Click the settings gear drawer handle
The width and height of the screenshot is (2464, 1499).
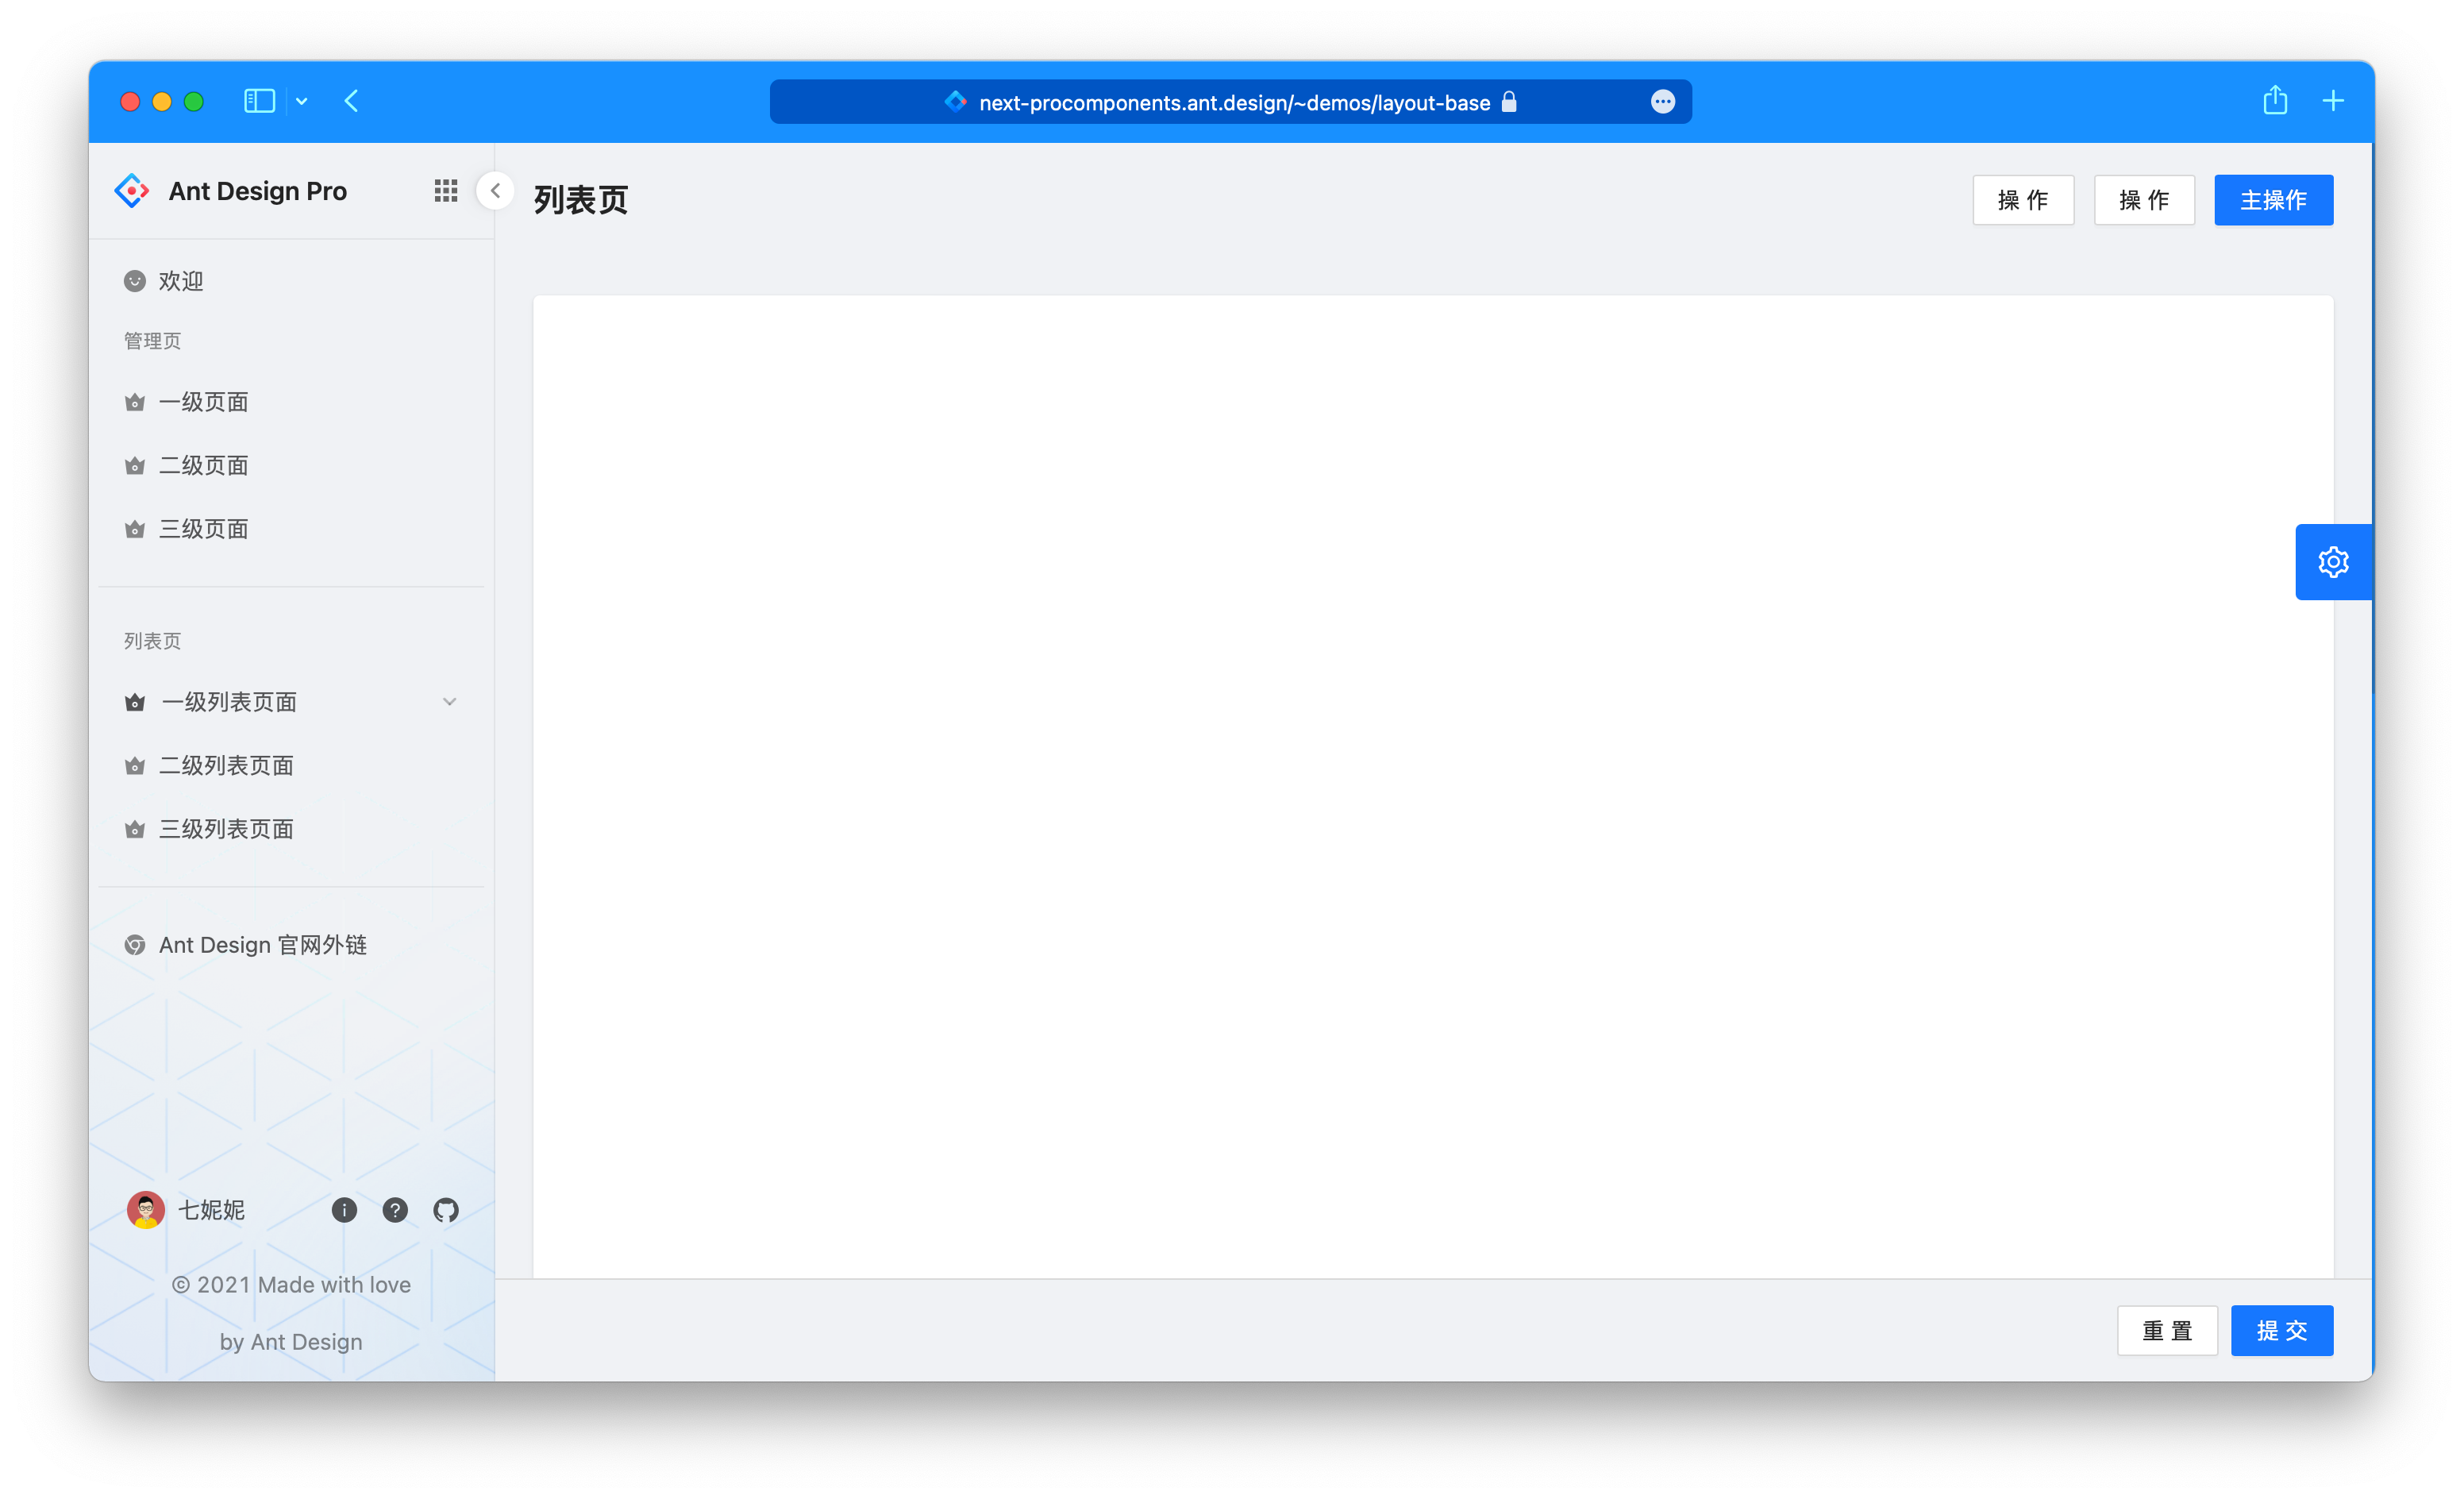click(x=2332, y=562)
